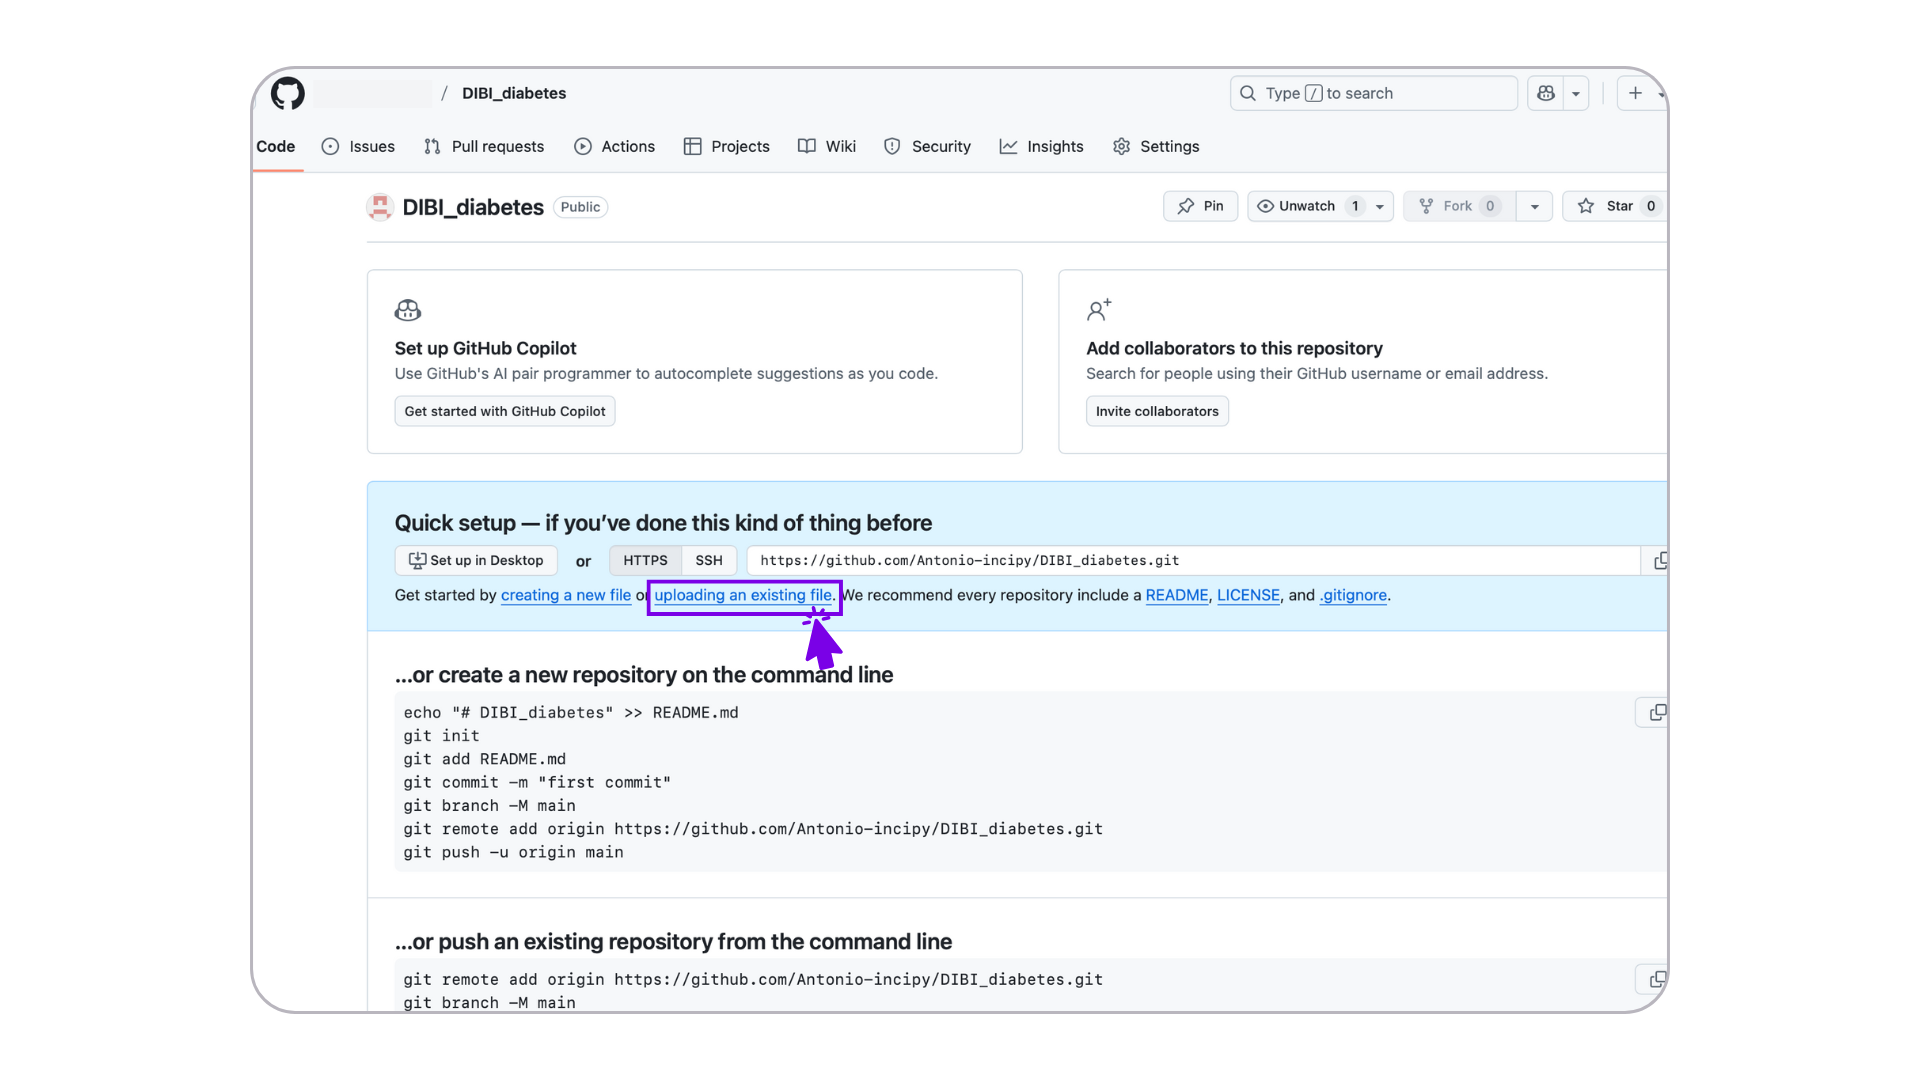The height and width of the screenshot is (1080, 1920).
Task: Open the LICENSE link
Action: pyautogui.click(x=1248, y=595)
